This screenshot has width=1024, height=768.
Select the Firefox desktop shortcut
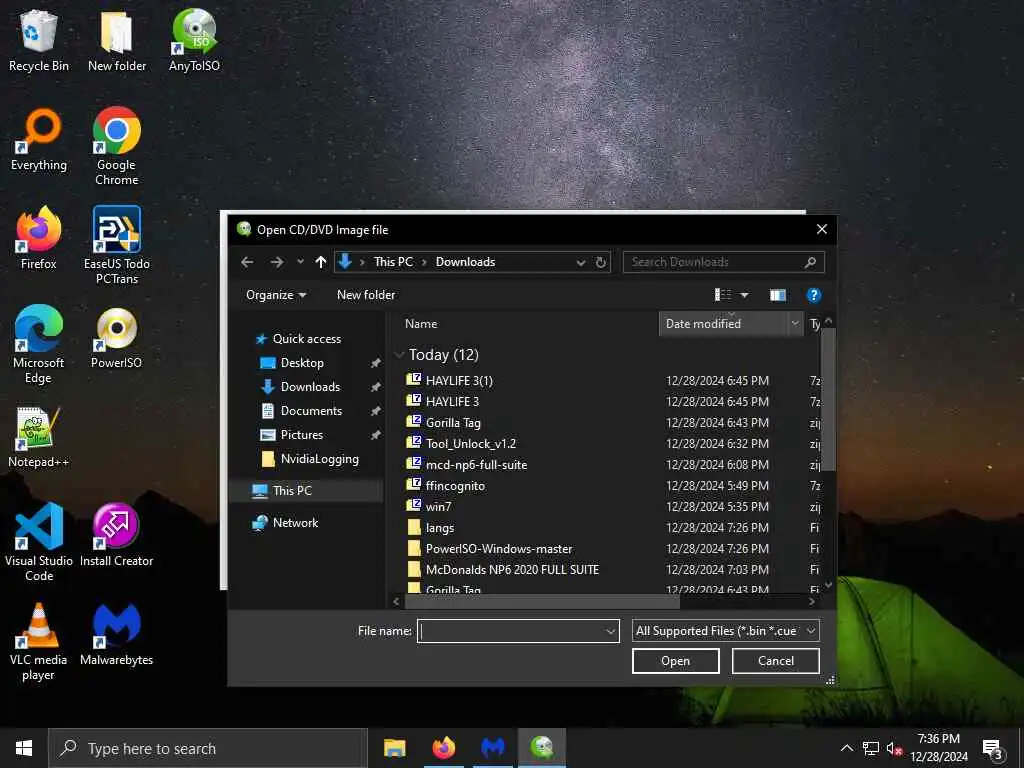click(39, 238)
